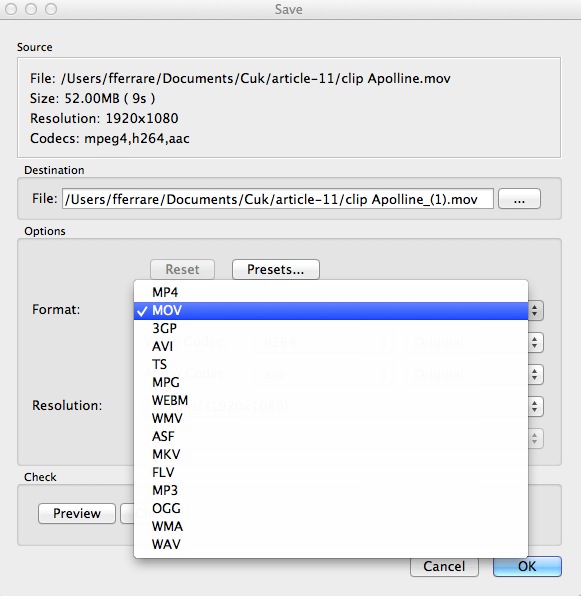
Task: Click the OK button
Action: (527, 566)
